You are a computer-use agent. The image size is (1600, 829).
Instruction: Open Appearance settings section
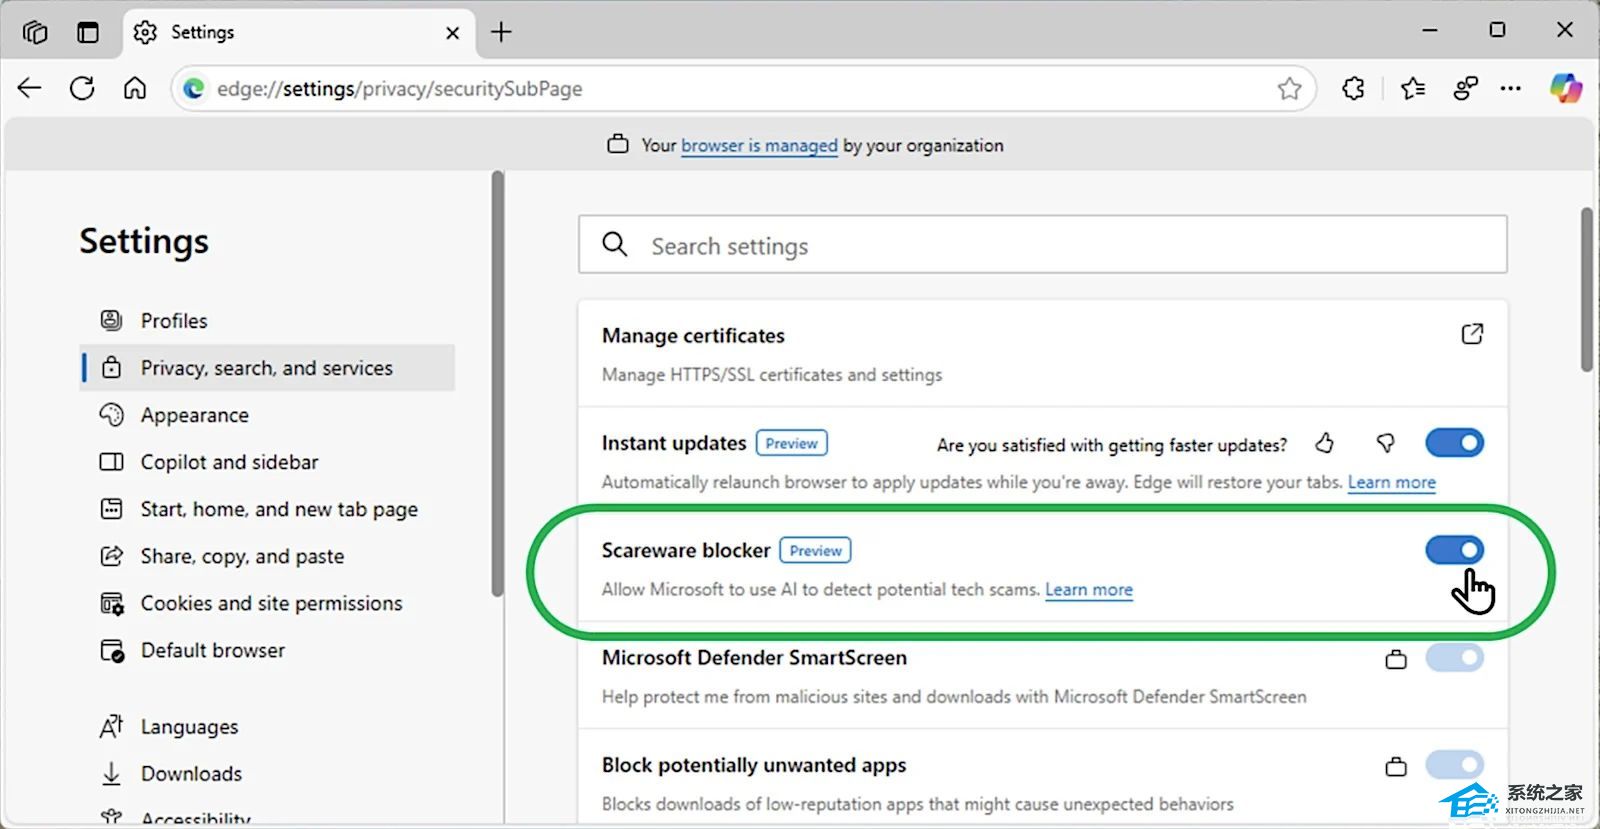click(x=267, y=415)
